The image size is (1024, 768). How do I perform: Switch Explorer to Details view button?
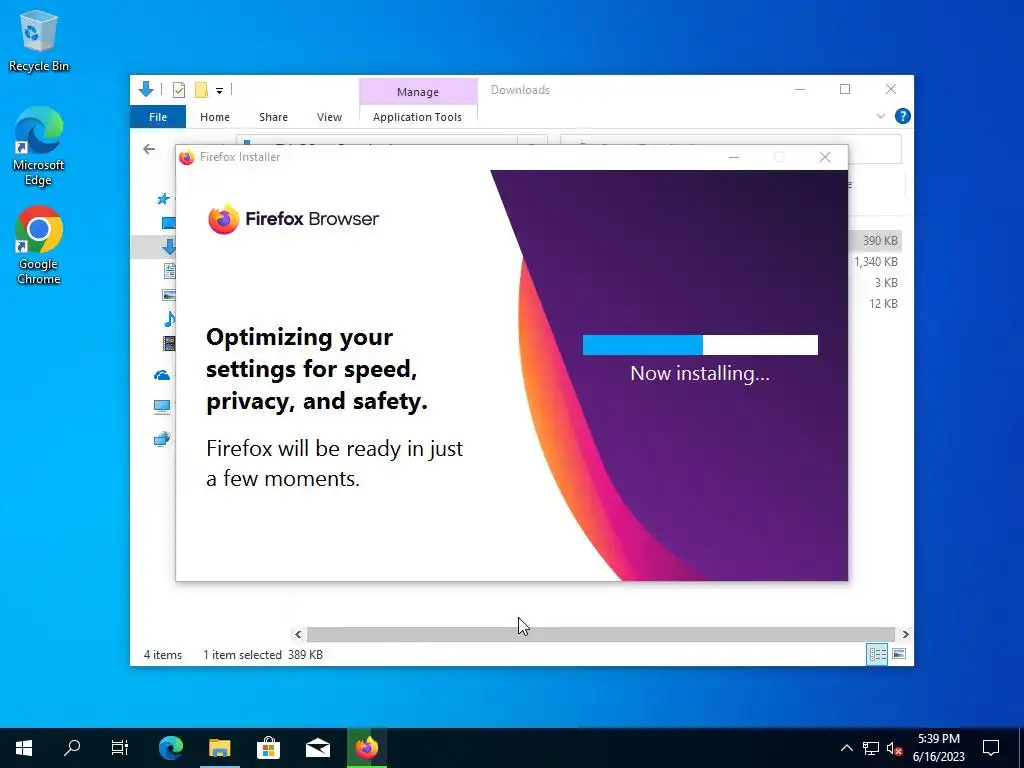click(877, 654)
